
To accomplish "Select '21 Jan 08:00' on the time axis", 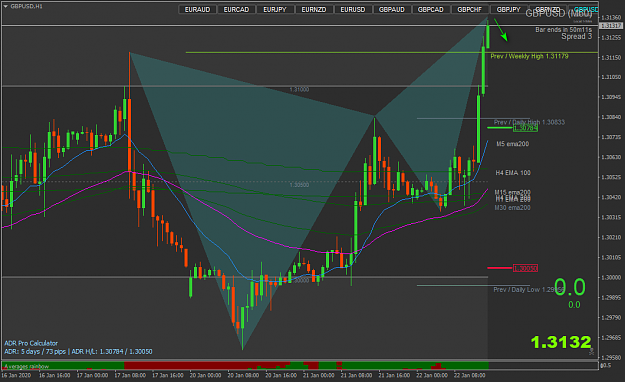I will [356, 375].
